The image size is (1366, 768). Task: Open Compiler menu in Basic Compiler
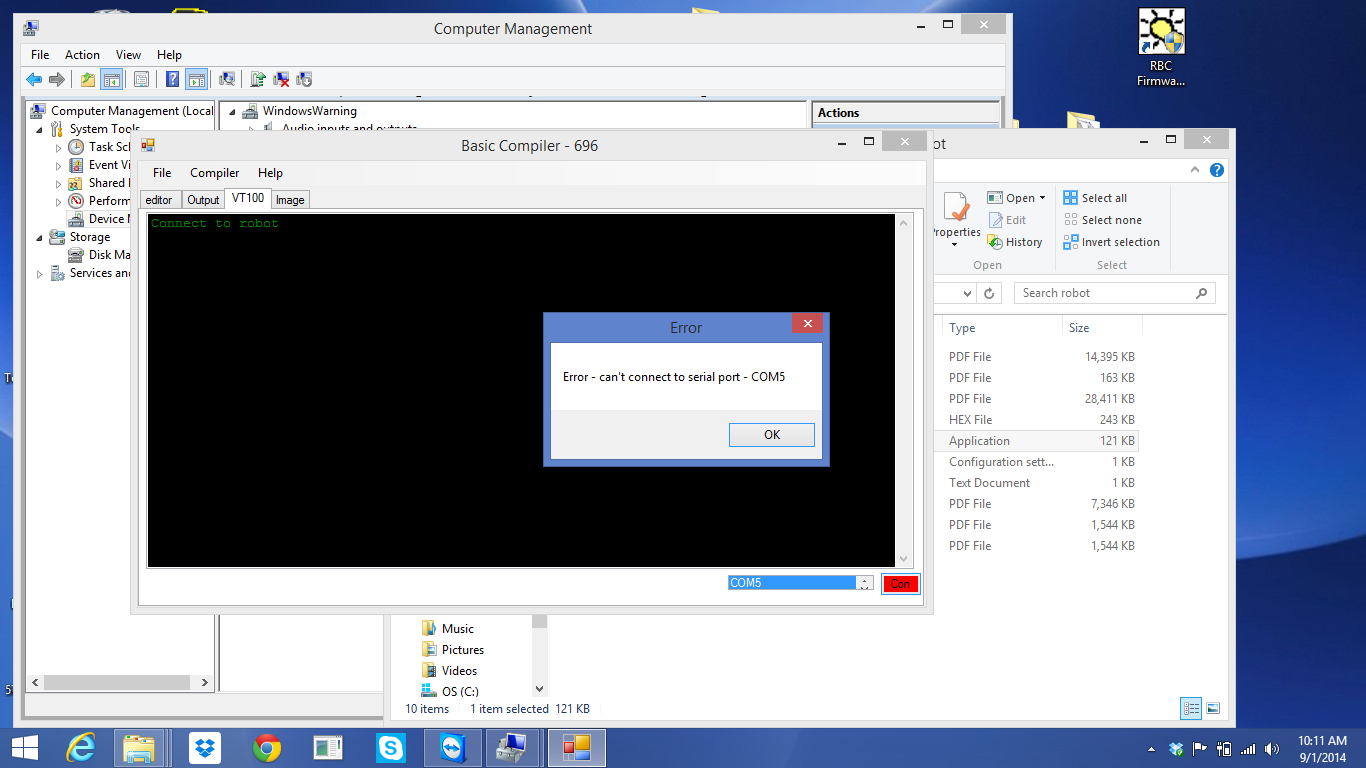tap(214, 173)
